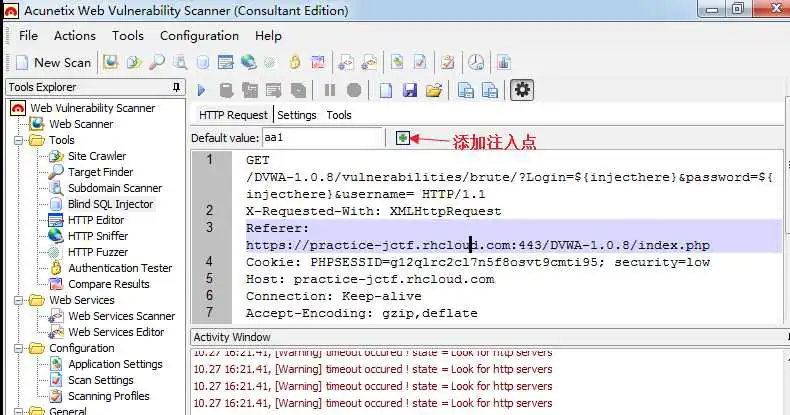This screenshot has height=415, width=790.
Task: Open Target Finder magnifier icon in toolbar
Action: pos(157,62)
